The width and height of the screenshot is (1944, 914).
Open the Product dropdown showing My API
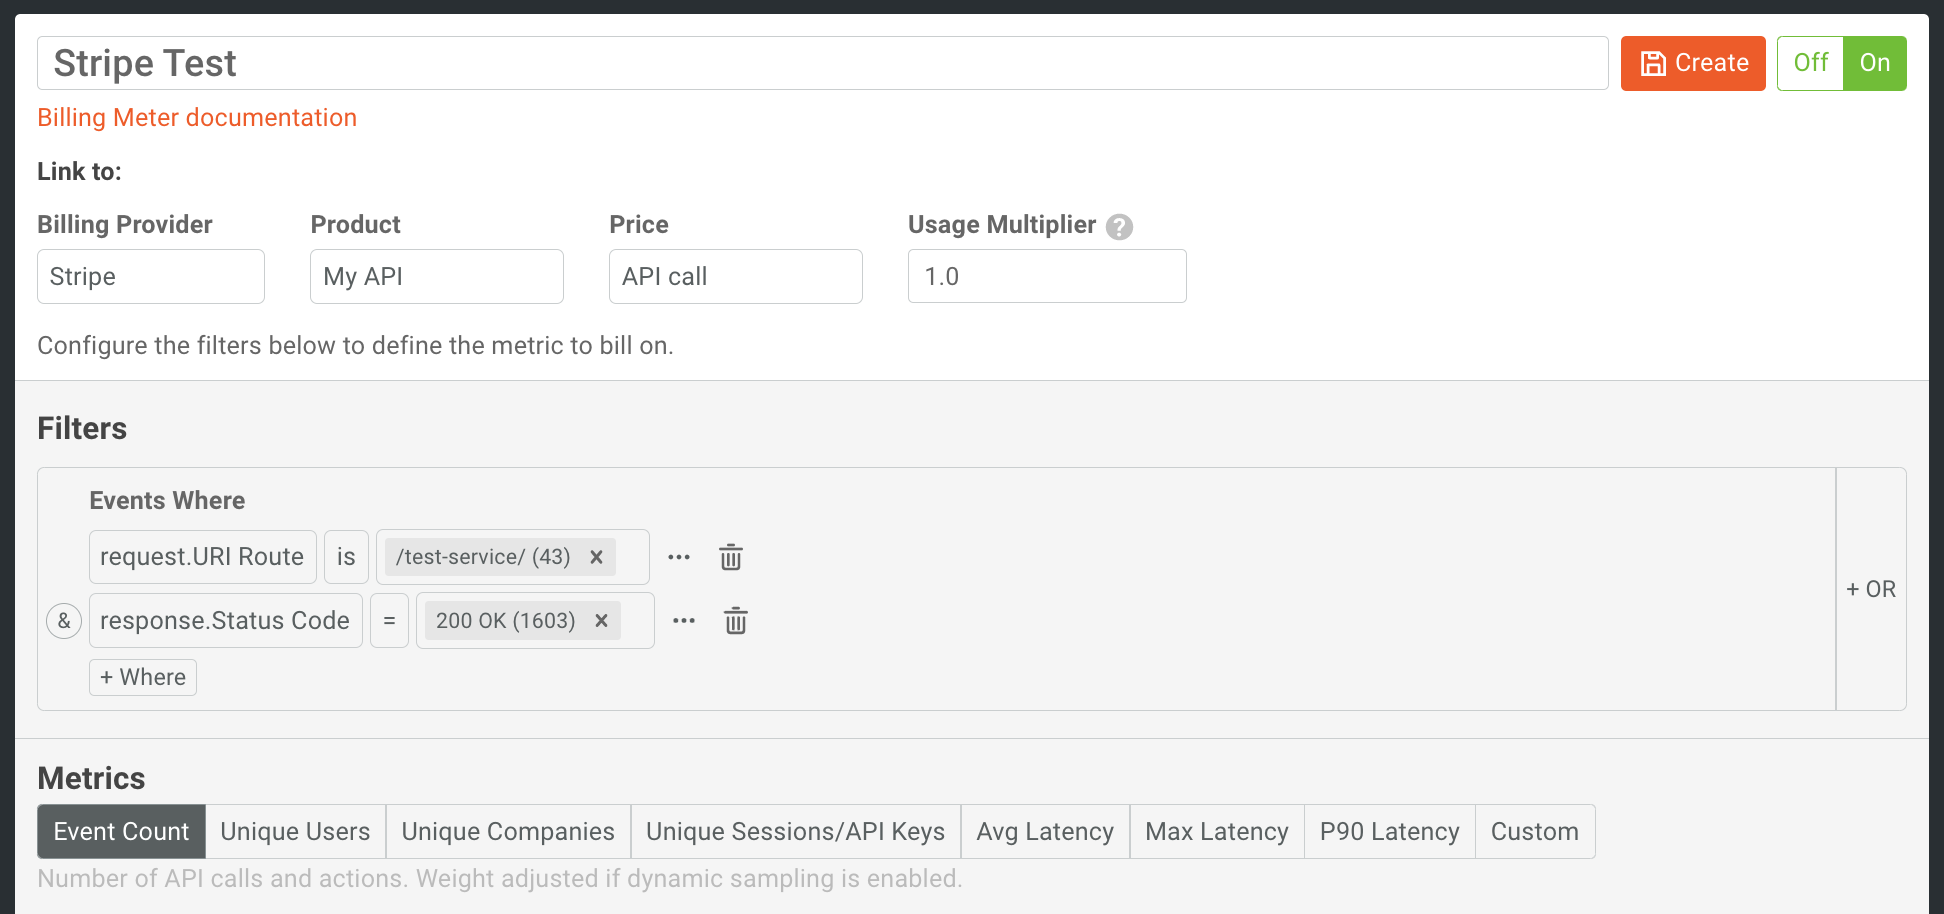pyautogui.click(x=436, y=276)
